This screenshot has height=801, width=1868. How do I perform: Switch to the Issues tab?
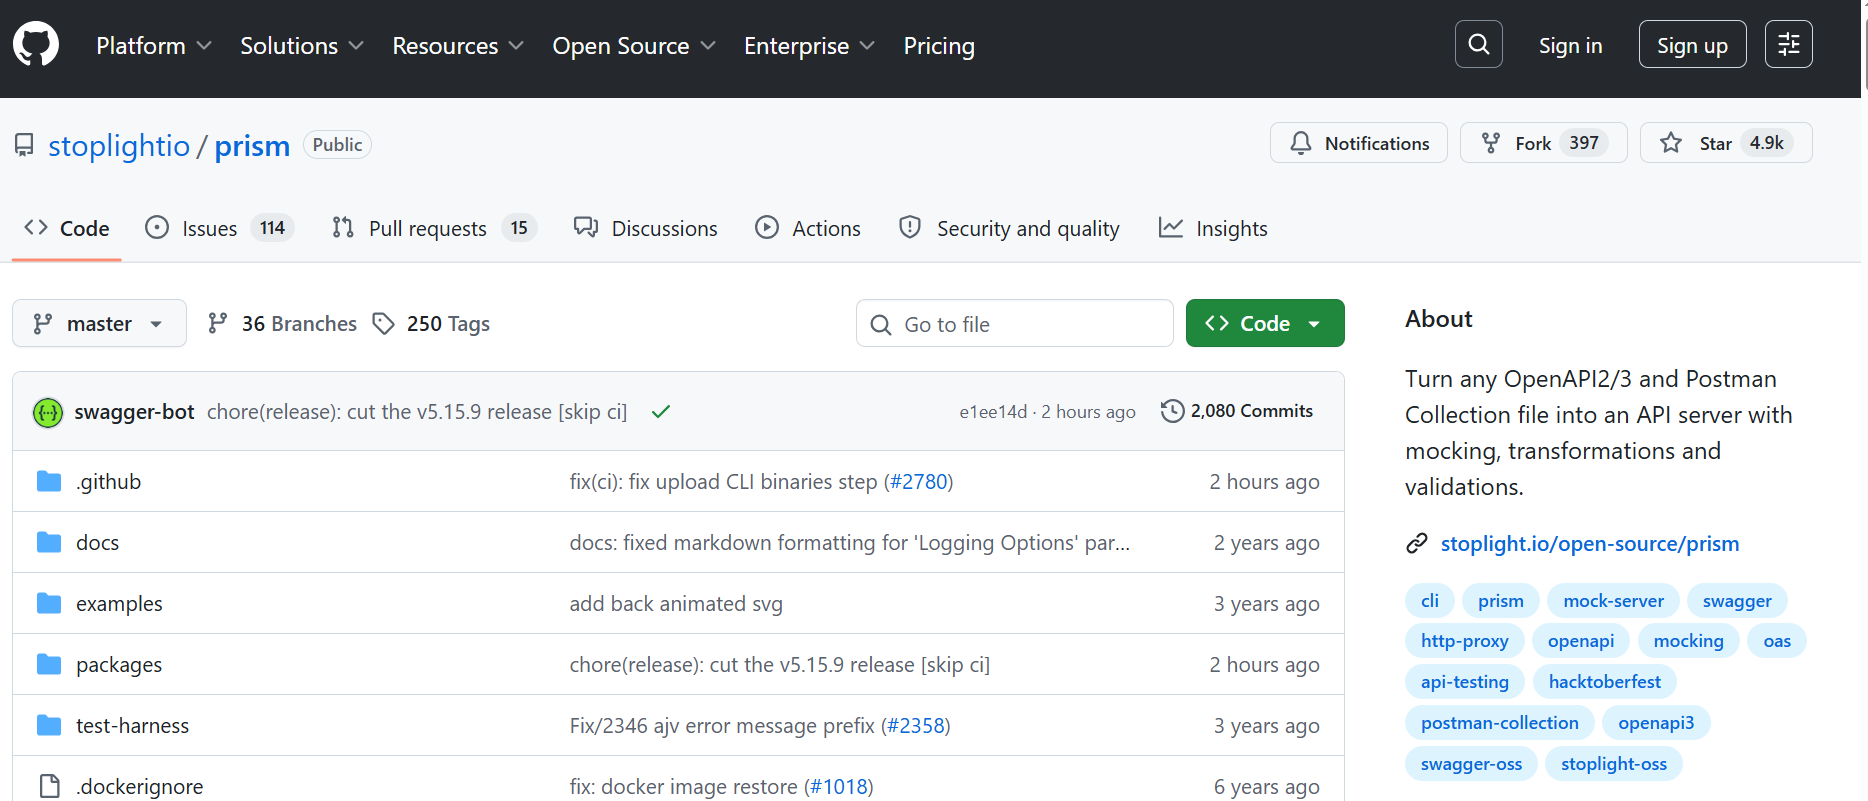218,228
